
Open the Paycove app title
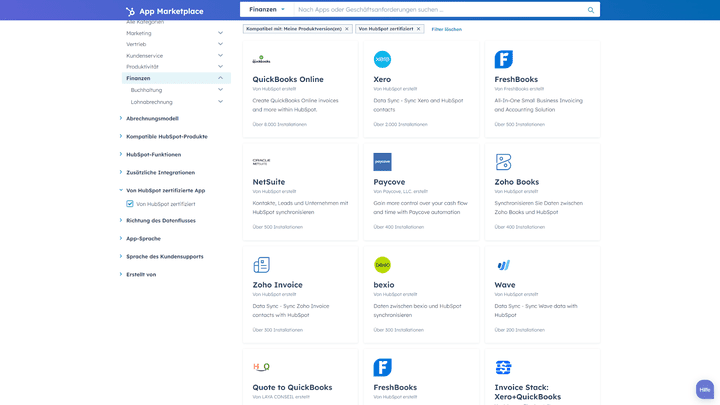point(389,182)
